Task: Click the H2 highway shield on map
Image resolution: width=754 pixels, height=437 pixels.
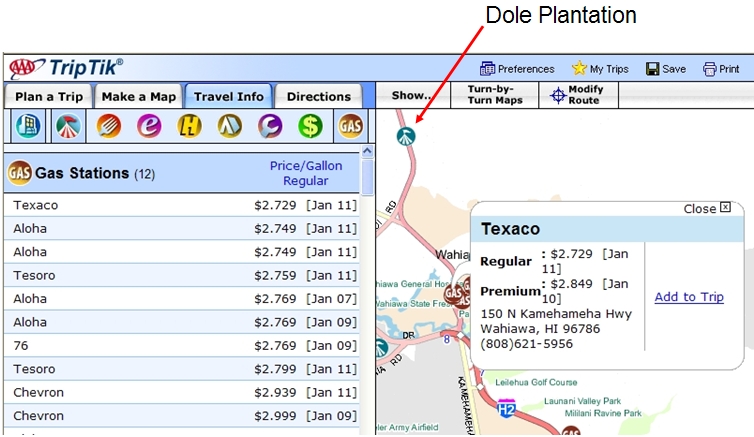Action: tap(506, 409)
